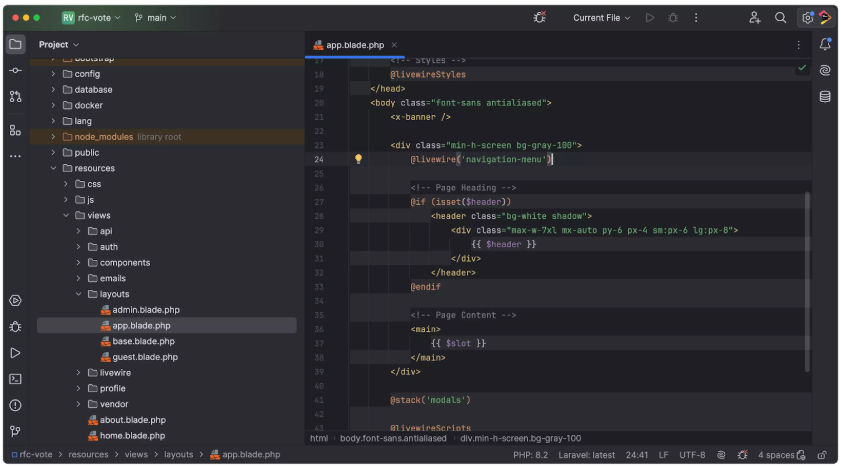This screenshot has height=466, width=841.
Task: Click resources in navigation bar path
Action: click(88, 455)
